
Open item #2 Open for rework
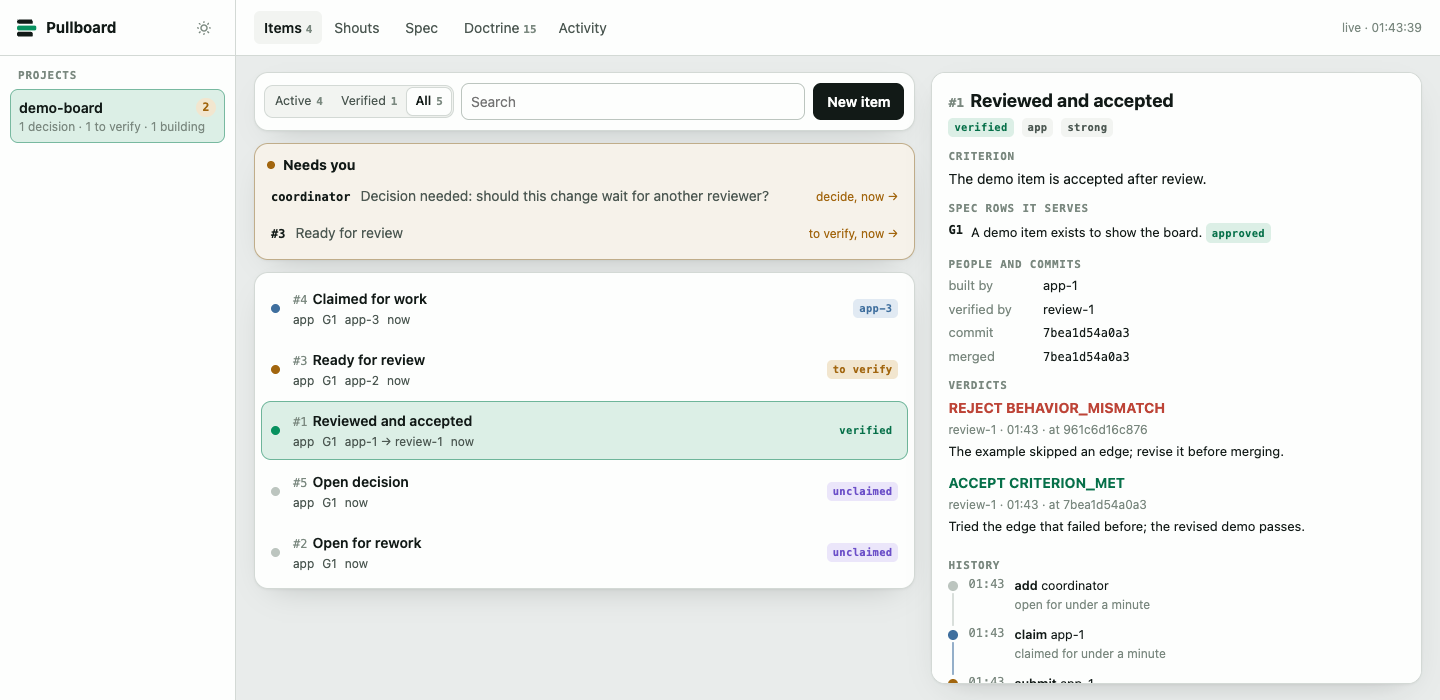pos(584,553)
